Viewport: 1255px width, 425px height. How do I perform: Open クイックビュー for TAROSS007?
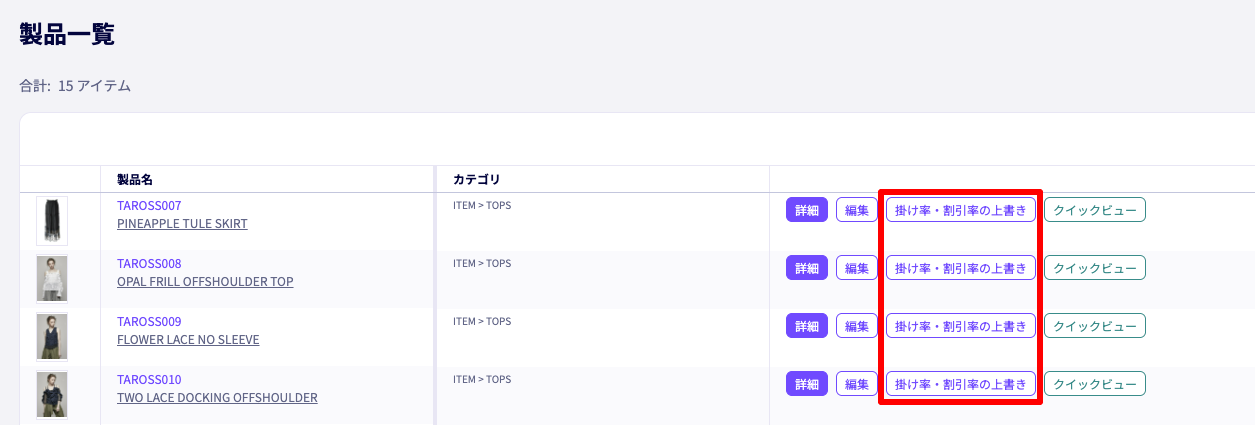[1095, 210]
